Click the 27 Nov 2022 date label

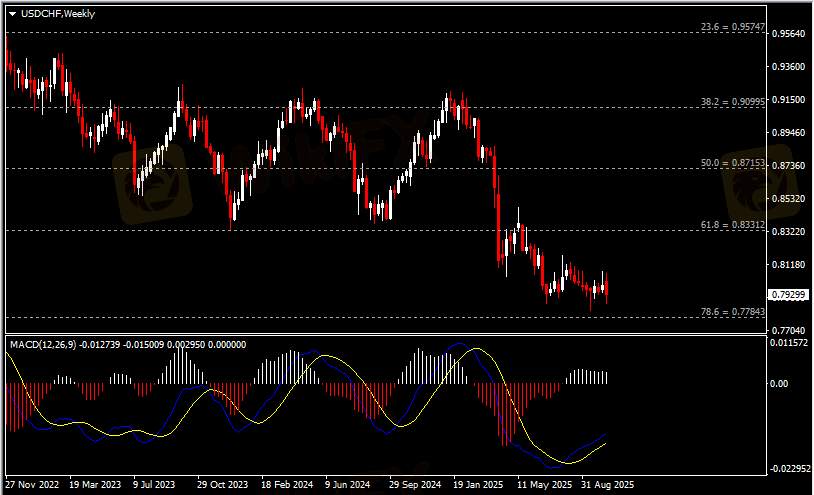[32, 485]
